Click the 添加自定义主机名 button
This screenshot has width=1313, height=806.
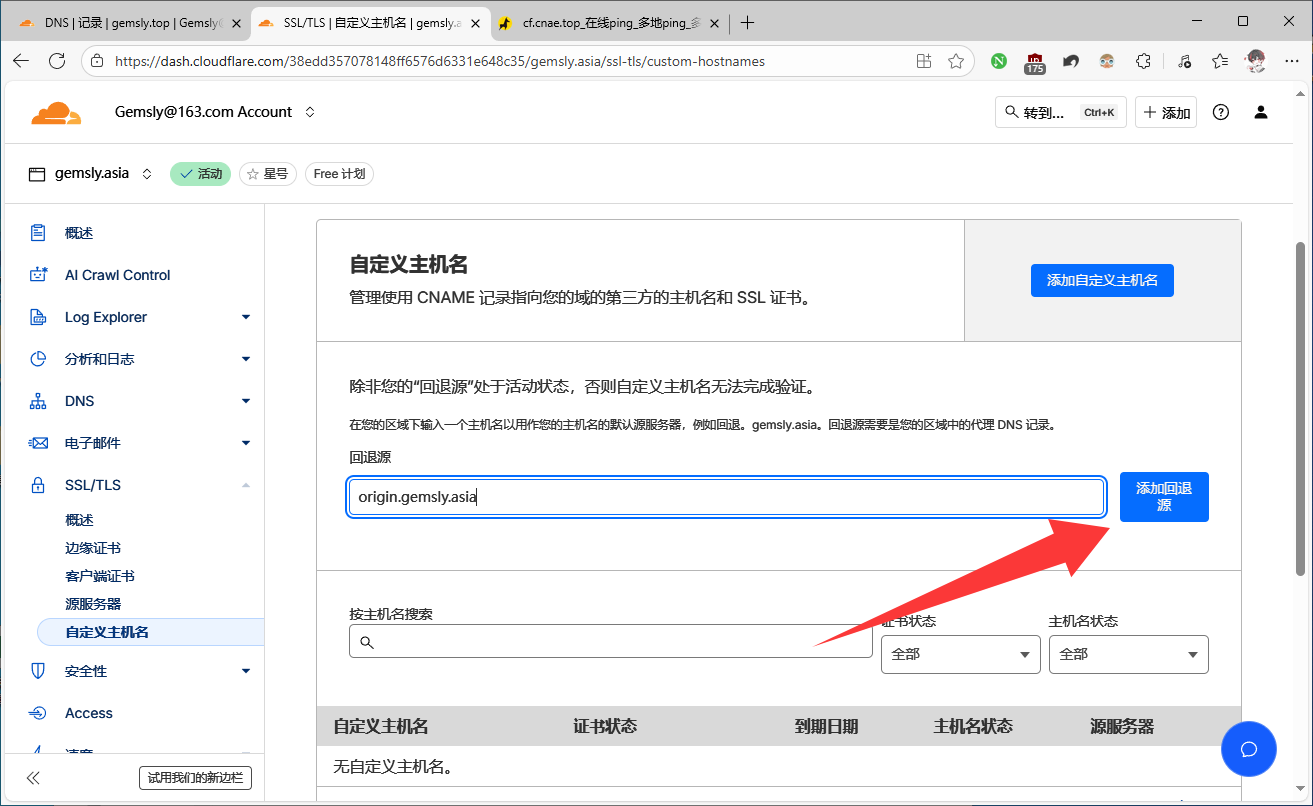coord(1101,280)
